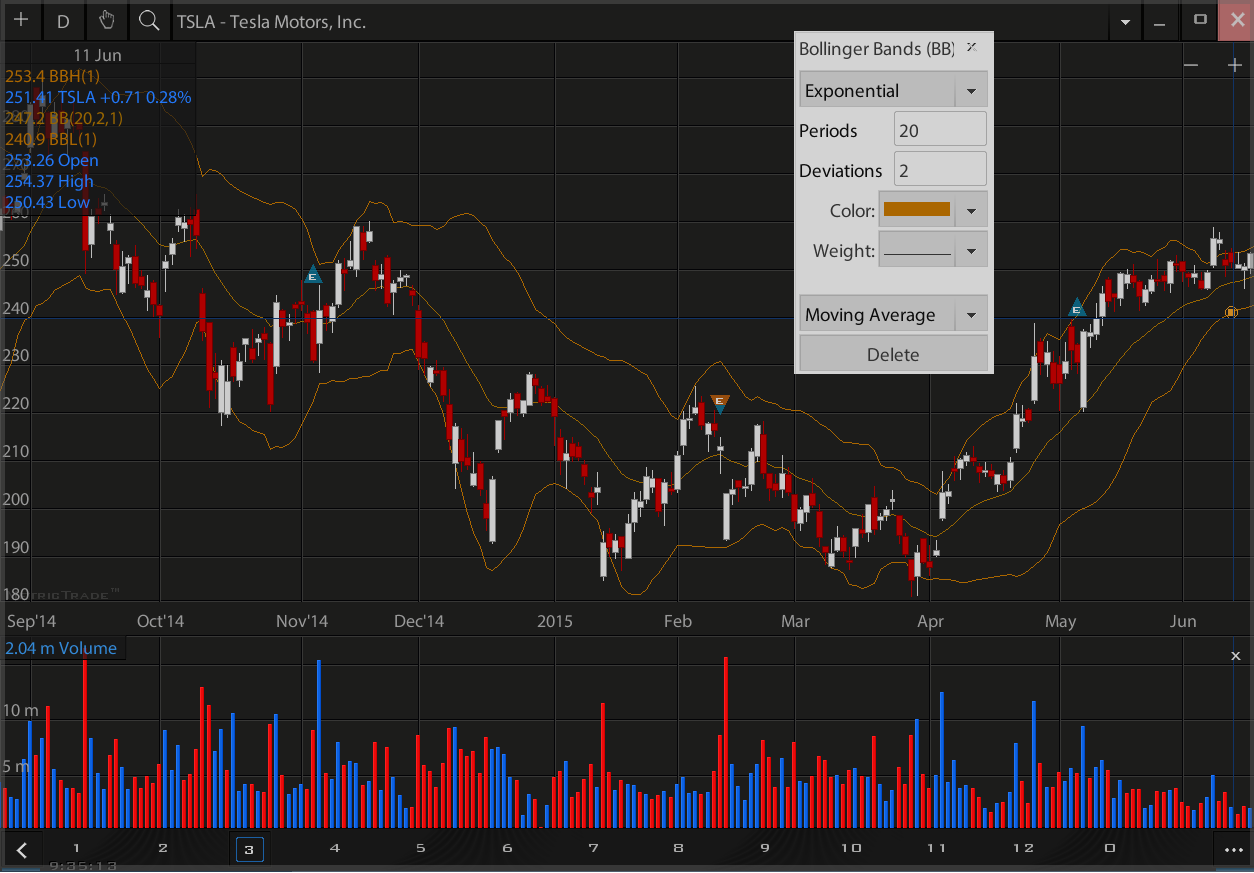Viewport: 1254px width, 873px height.
Task: Switch to workspace tab 5
Action: coord(421,848)
